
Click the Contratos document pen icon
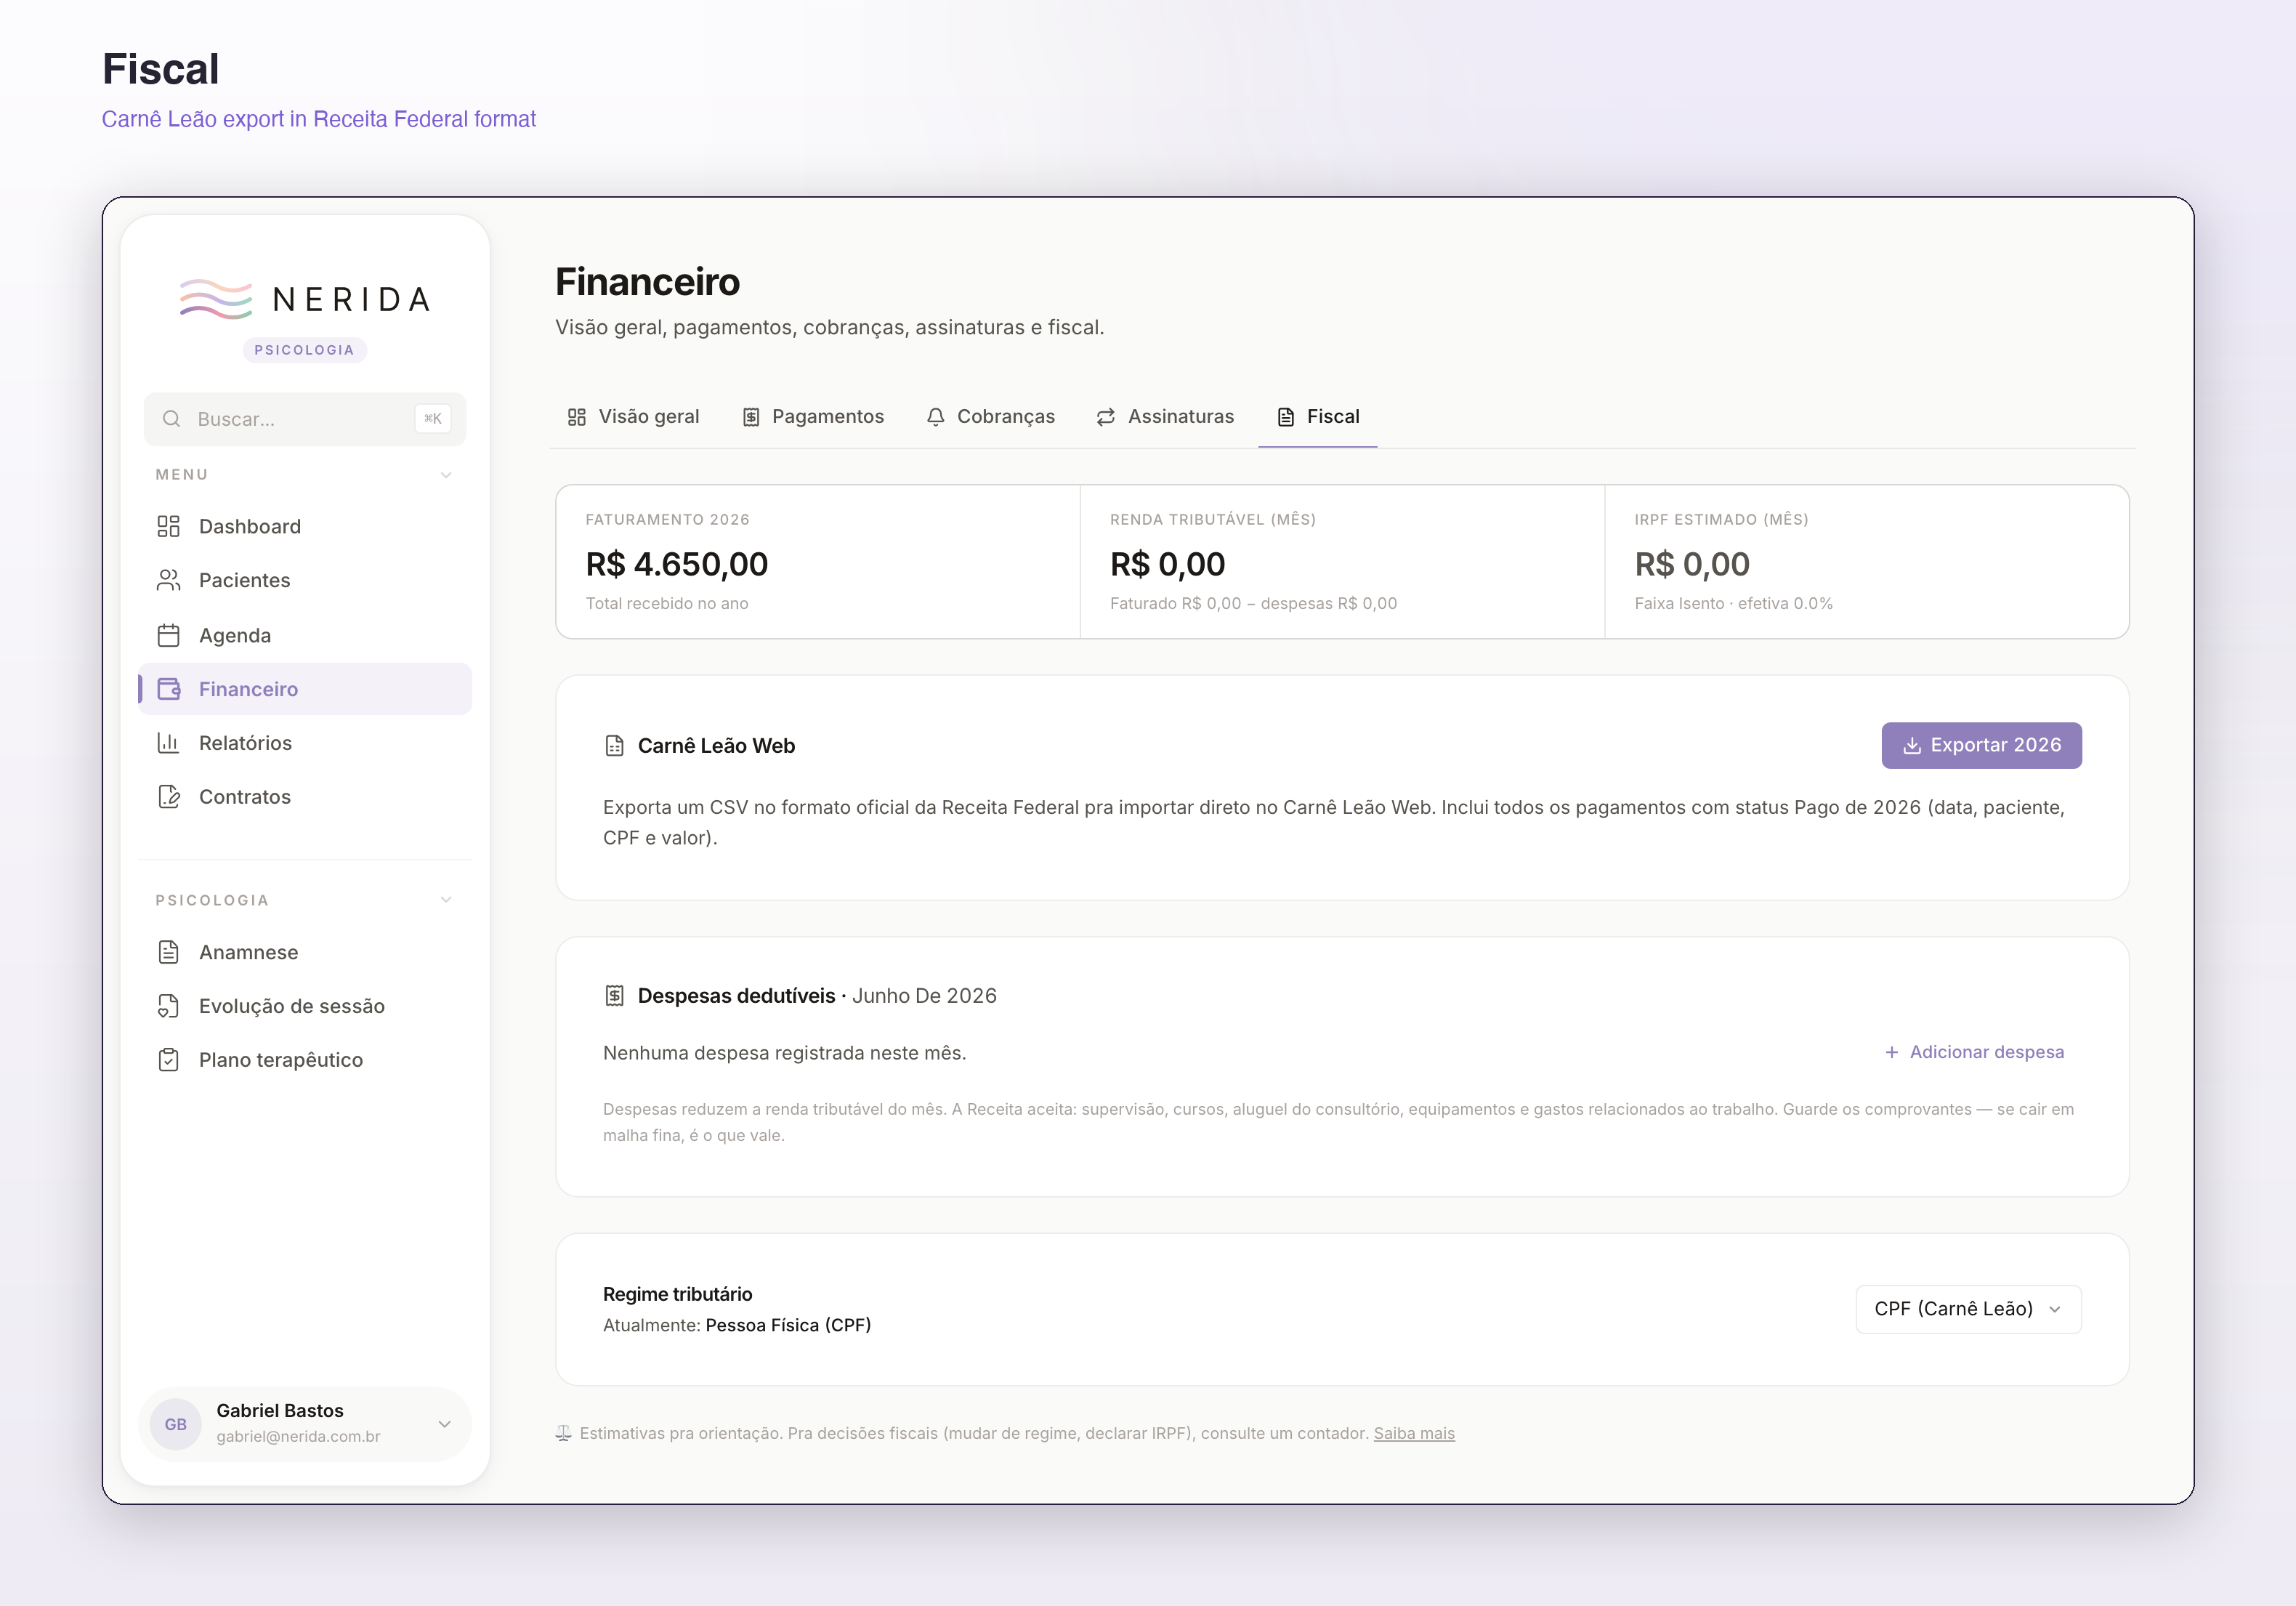(x=168, y=797)
